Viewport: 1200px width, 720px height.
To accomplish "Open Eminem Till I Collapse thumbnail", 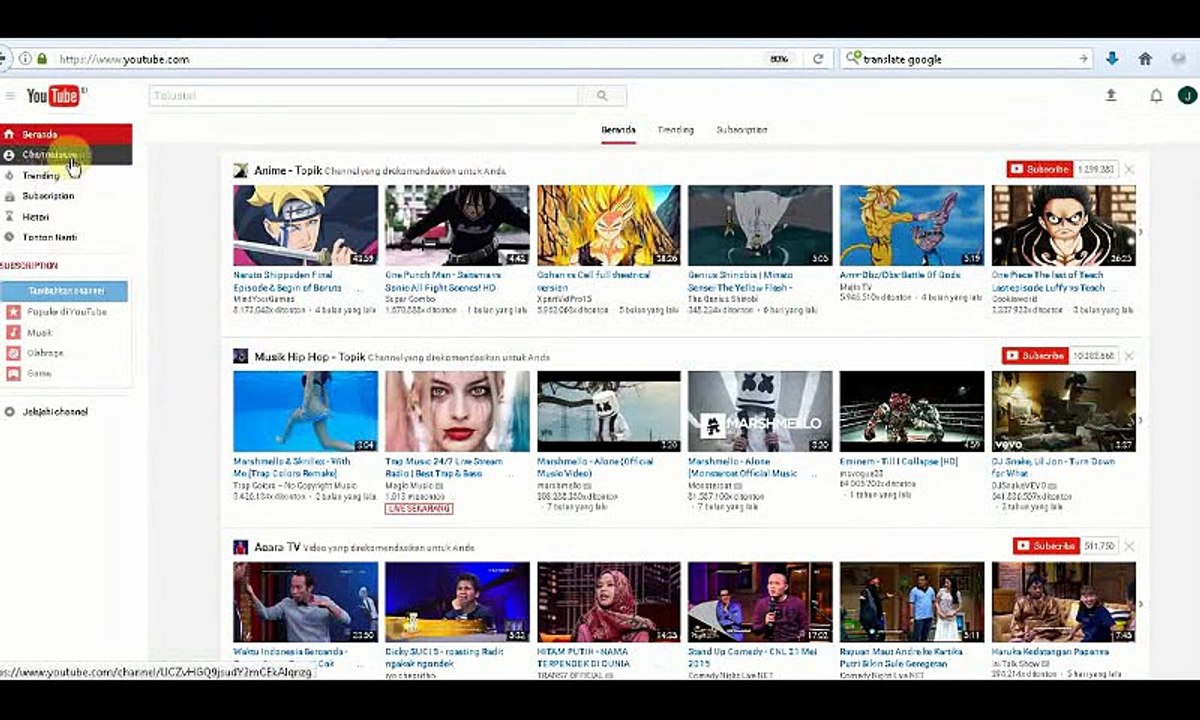I will (x=912, y=411).
